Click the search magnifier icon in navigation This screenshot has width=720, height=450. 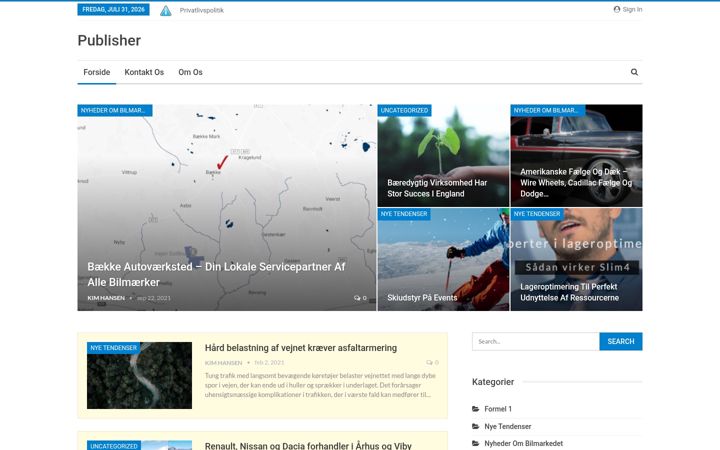tap(634, 72)
